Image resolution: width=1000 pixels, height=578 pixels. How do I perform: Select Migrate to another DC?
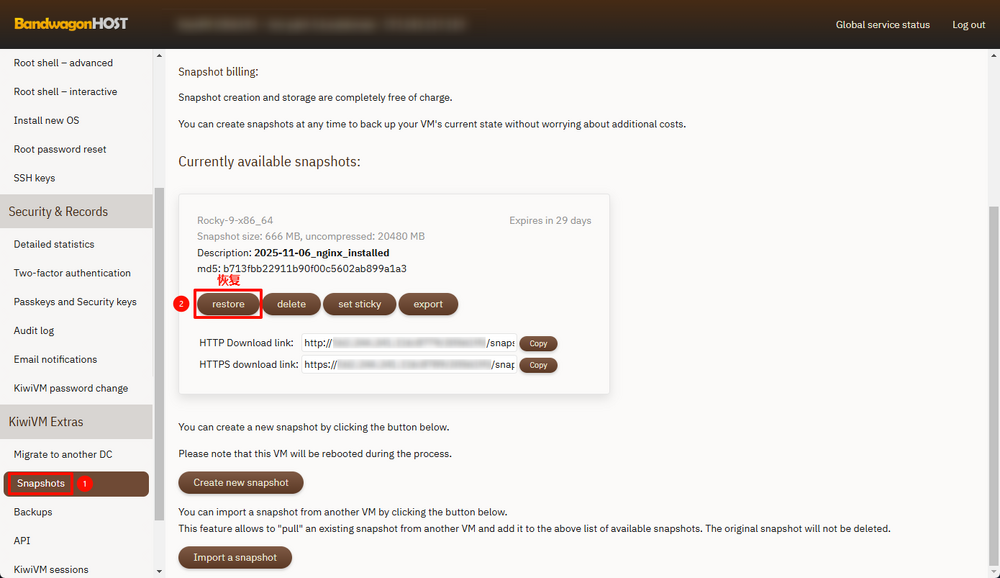click(x=63, y=455)
